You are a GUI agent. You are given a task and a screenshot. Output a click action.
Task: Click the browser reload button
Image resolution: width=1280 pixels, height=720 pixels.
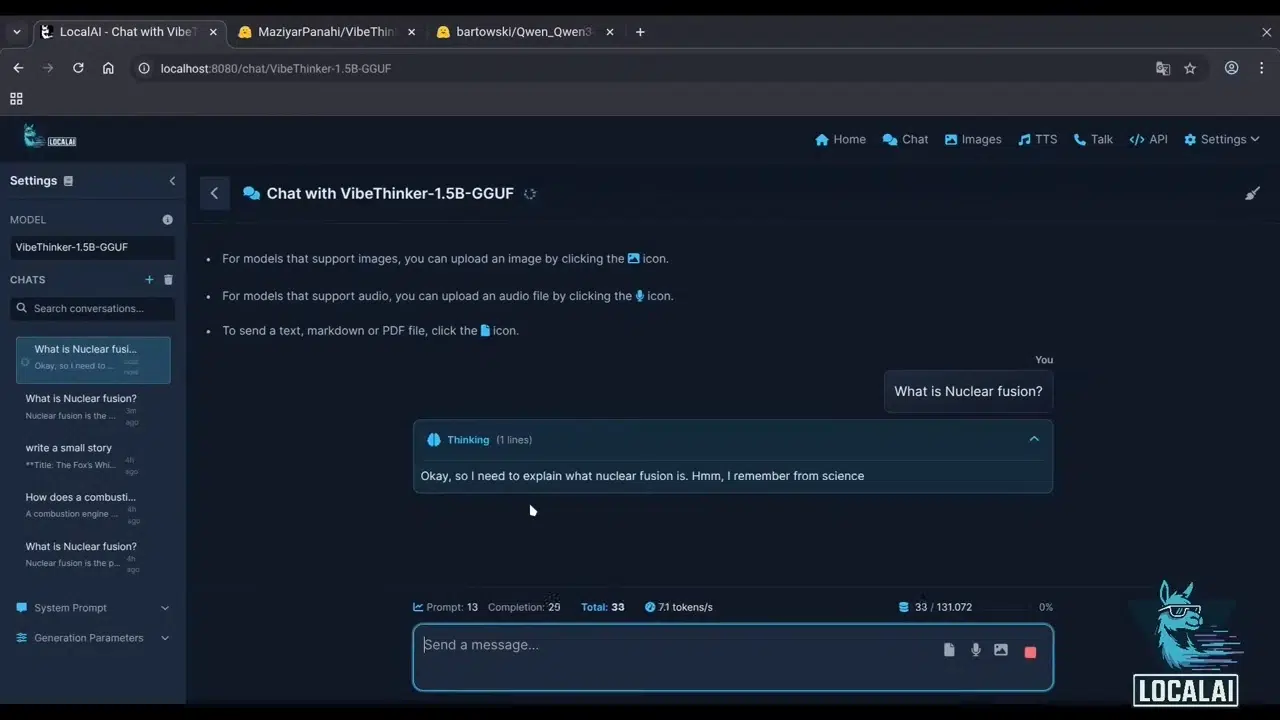coord(78,68)
